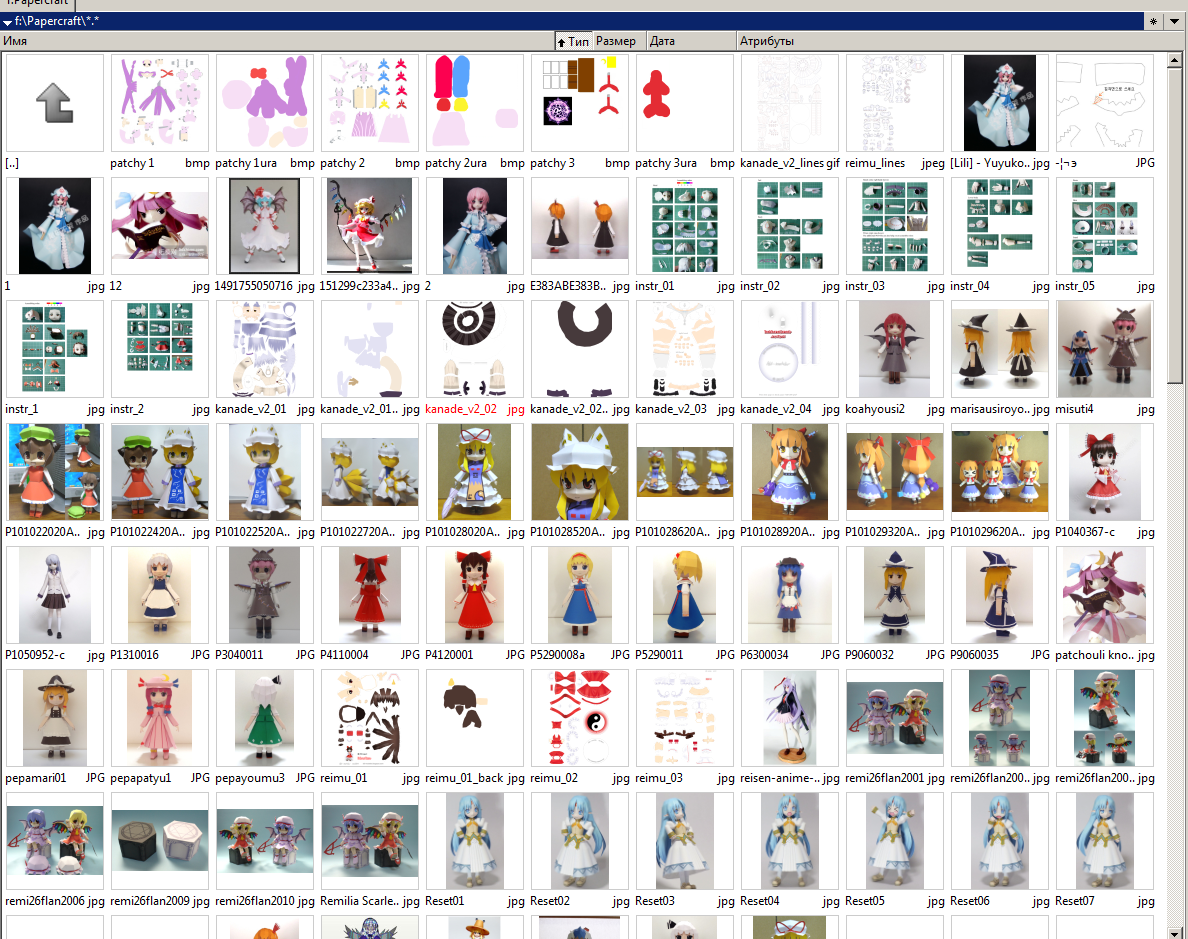
Task: Click the asterisk favorites button
Action: (x=1153, y=21)
